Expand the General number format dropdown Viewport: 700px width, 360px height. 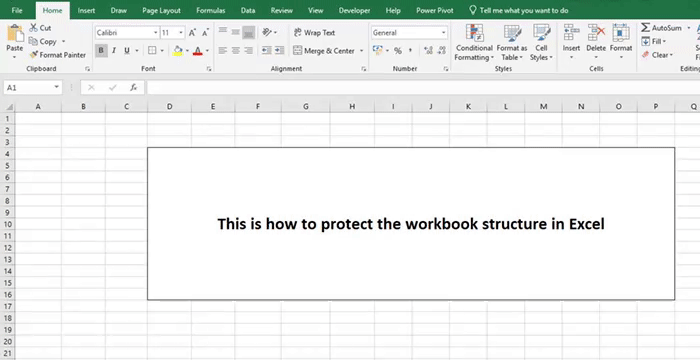443,33
